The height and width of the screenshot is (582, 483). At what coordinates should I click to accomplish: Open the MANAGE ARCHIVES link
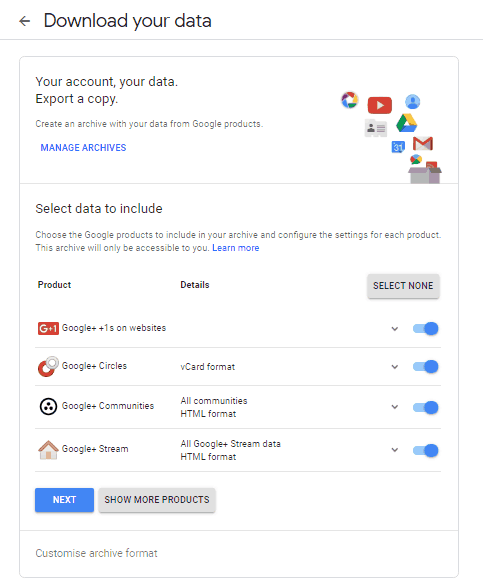(x=84, y=148)
